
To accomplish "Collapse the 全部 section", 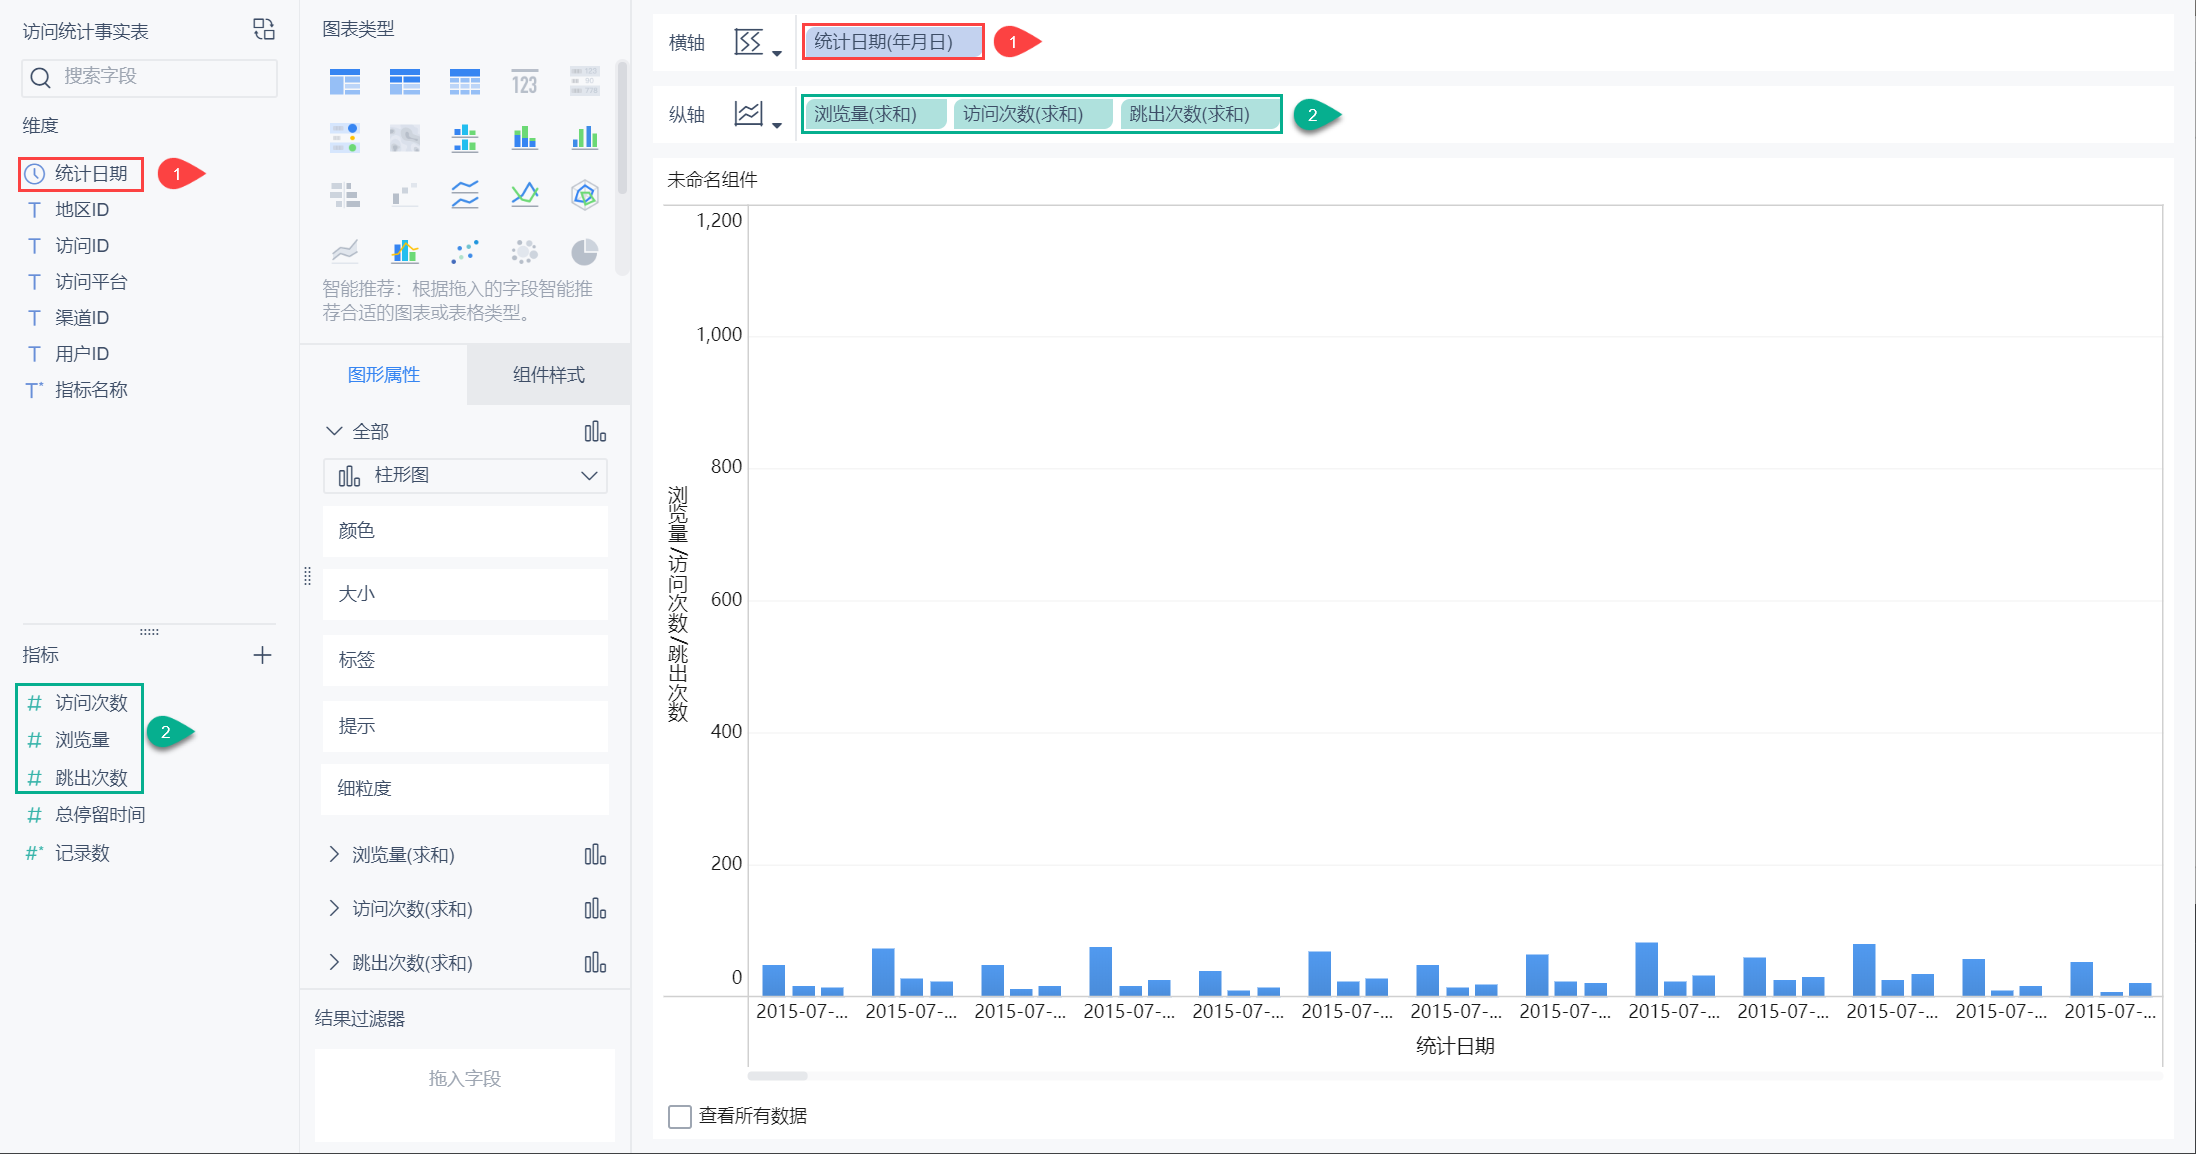I will [334, 431].
